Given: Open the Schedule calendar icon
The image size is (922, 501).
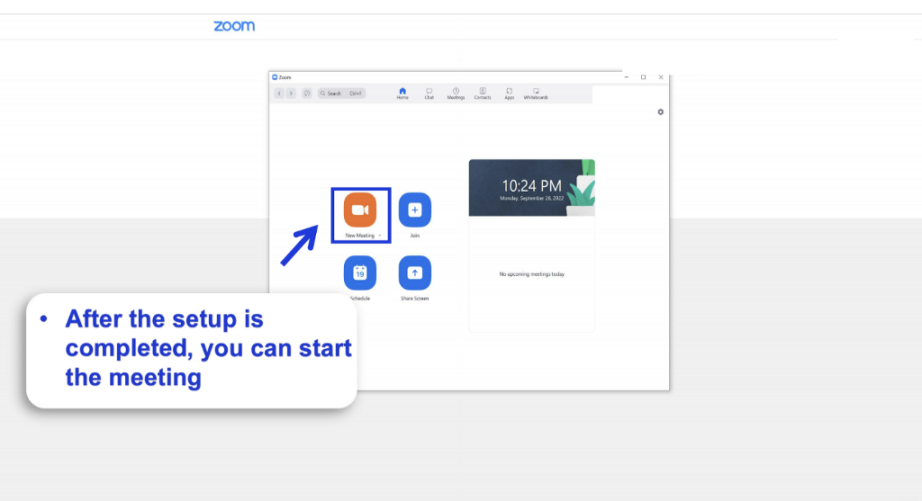Looking at the screenshot, I should click(x=360, y=272).
